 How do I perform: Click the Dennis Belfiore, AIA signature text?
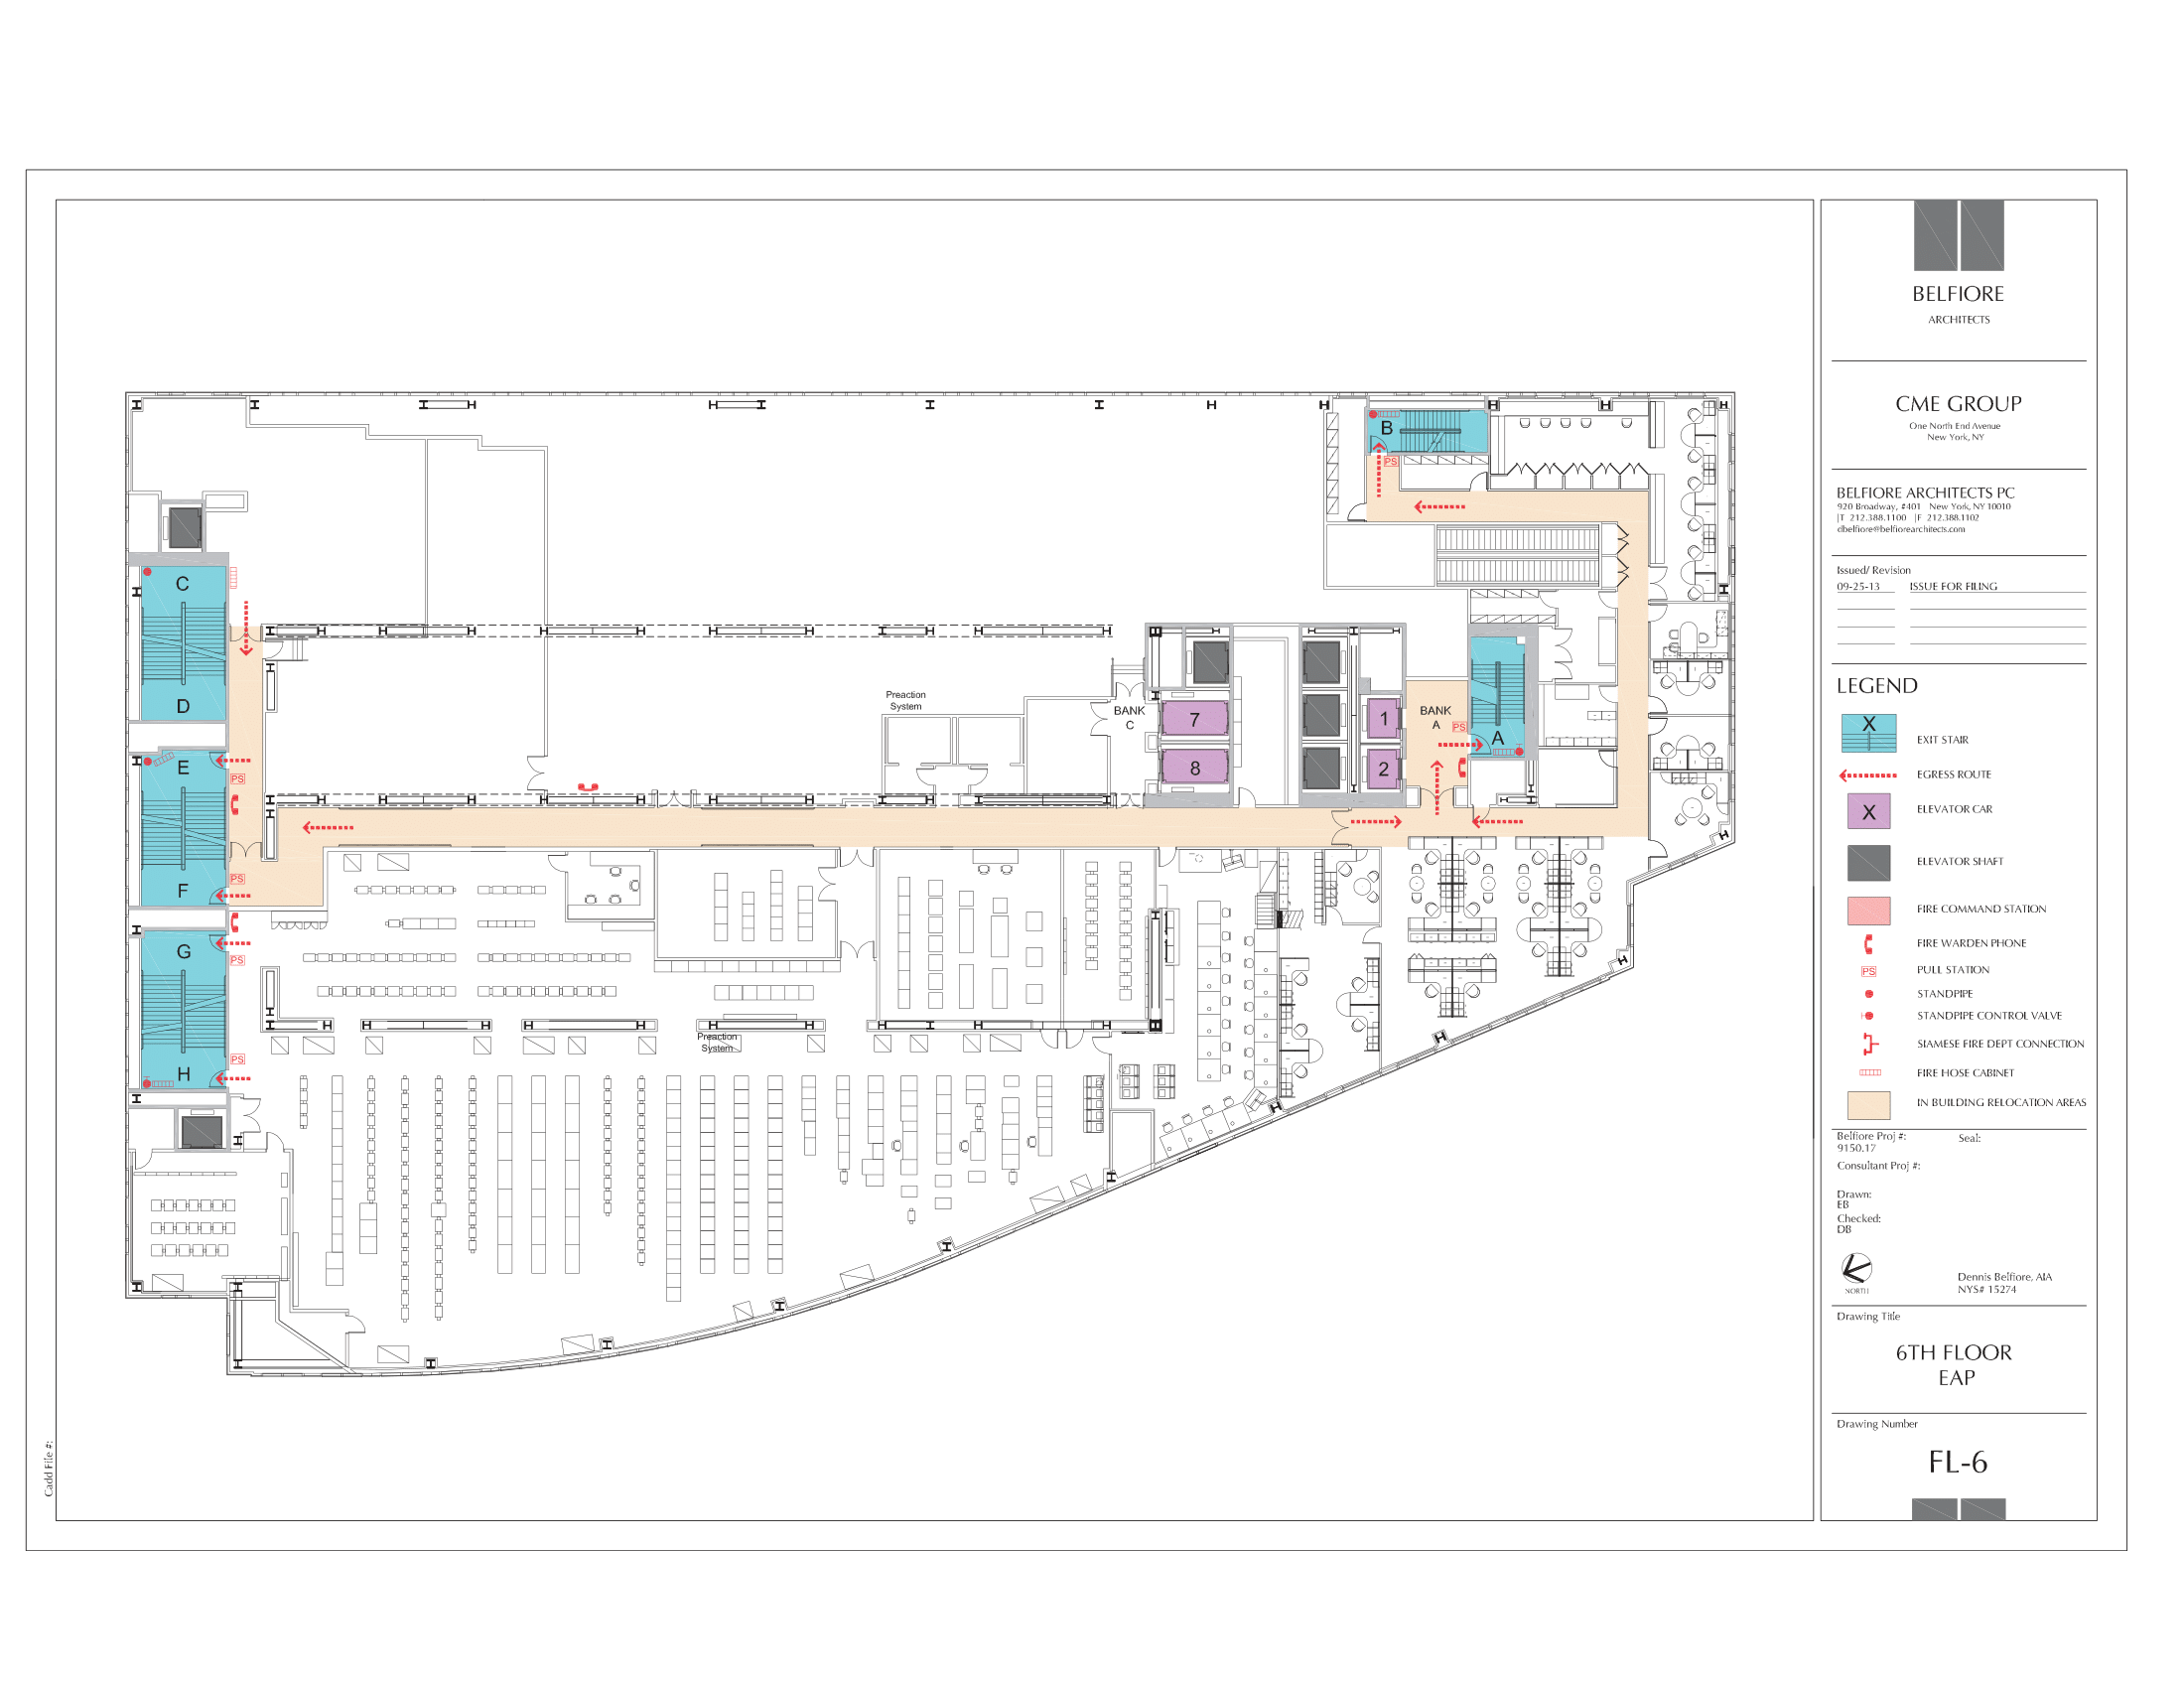tap(2004, 1277)
